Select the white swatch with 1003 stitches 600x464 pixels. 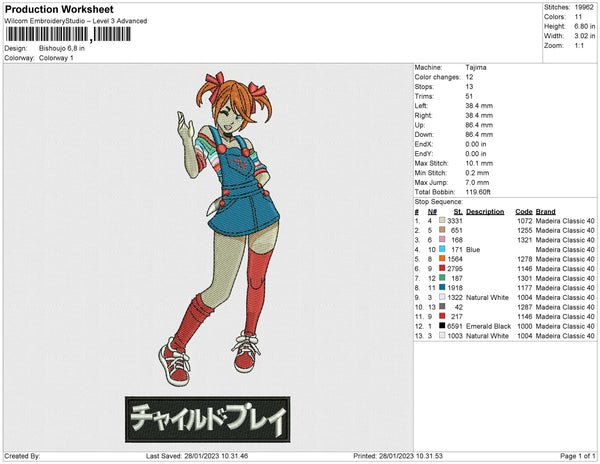[x=442, y=335]
